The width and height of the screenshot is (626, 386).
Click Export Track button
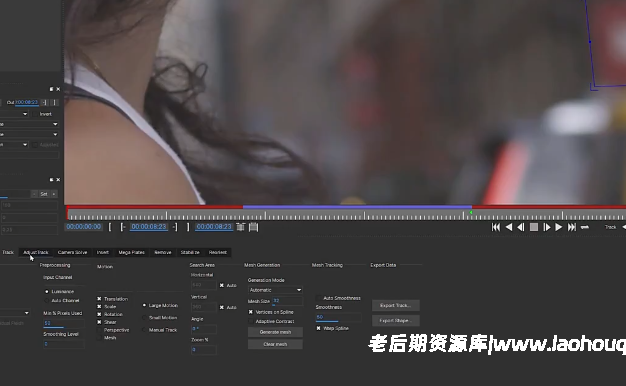click(396, 305)
